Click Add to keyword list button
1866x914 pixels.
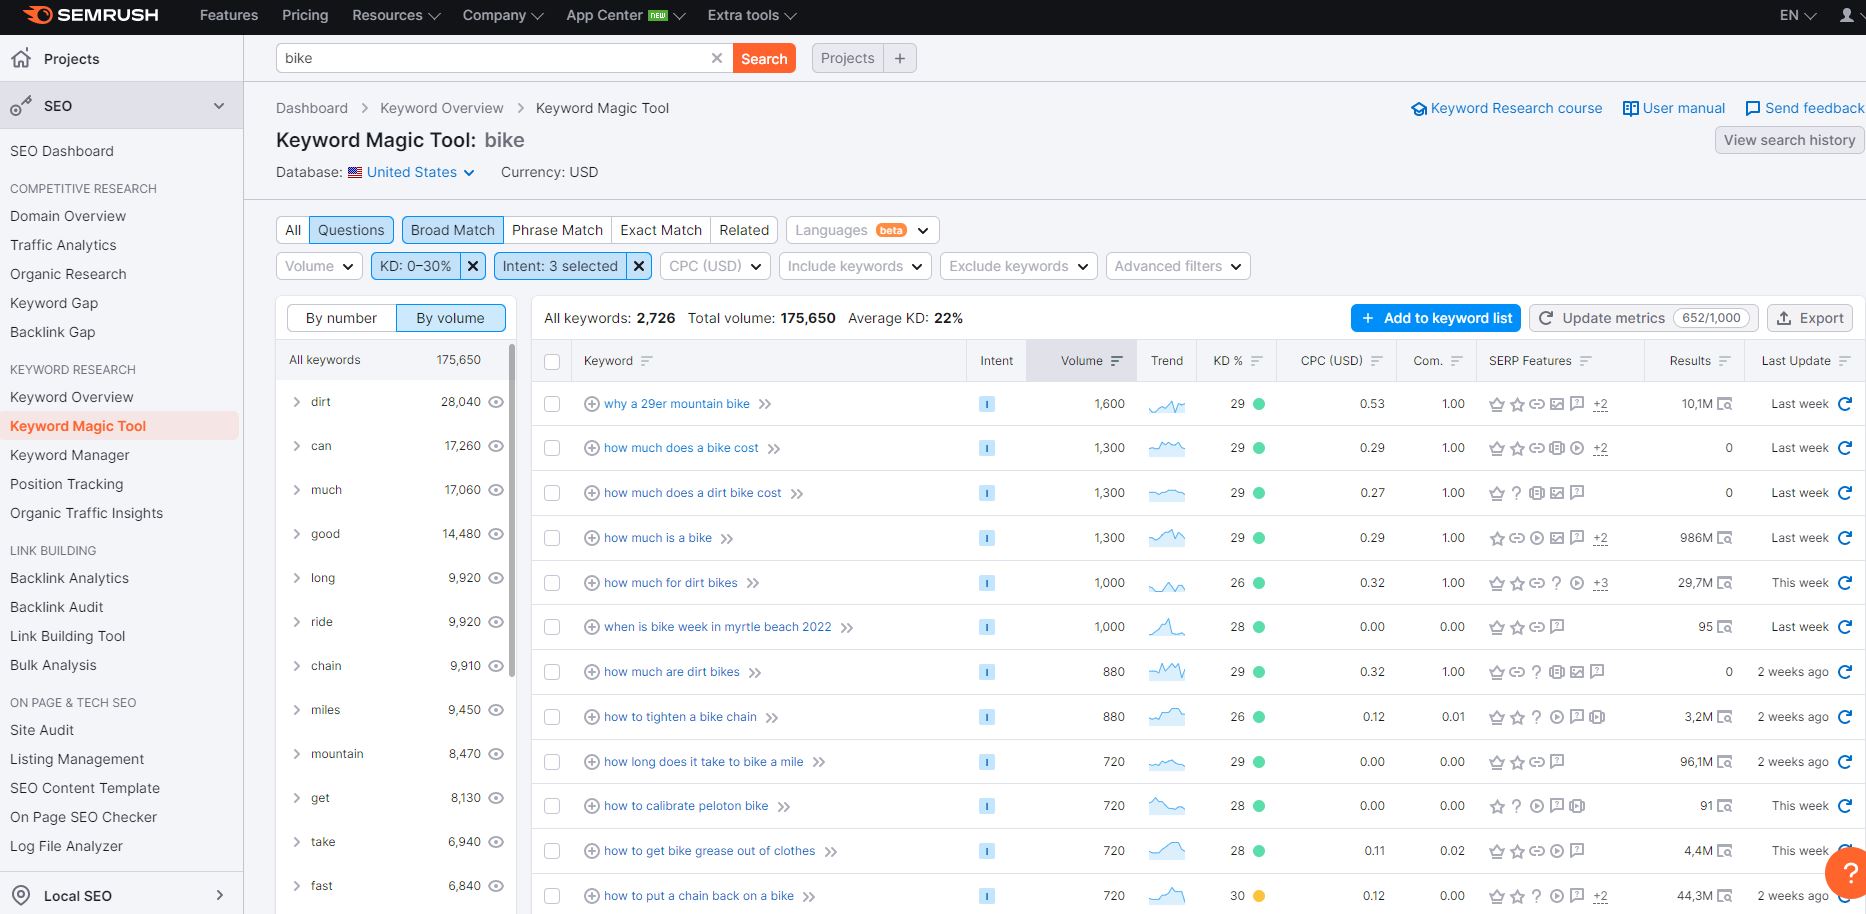point(1436,318)
